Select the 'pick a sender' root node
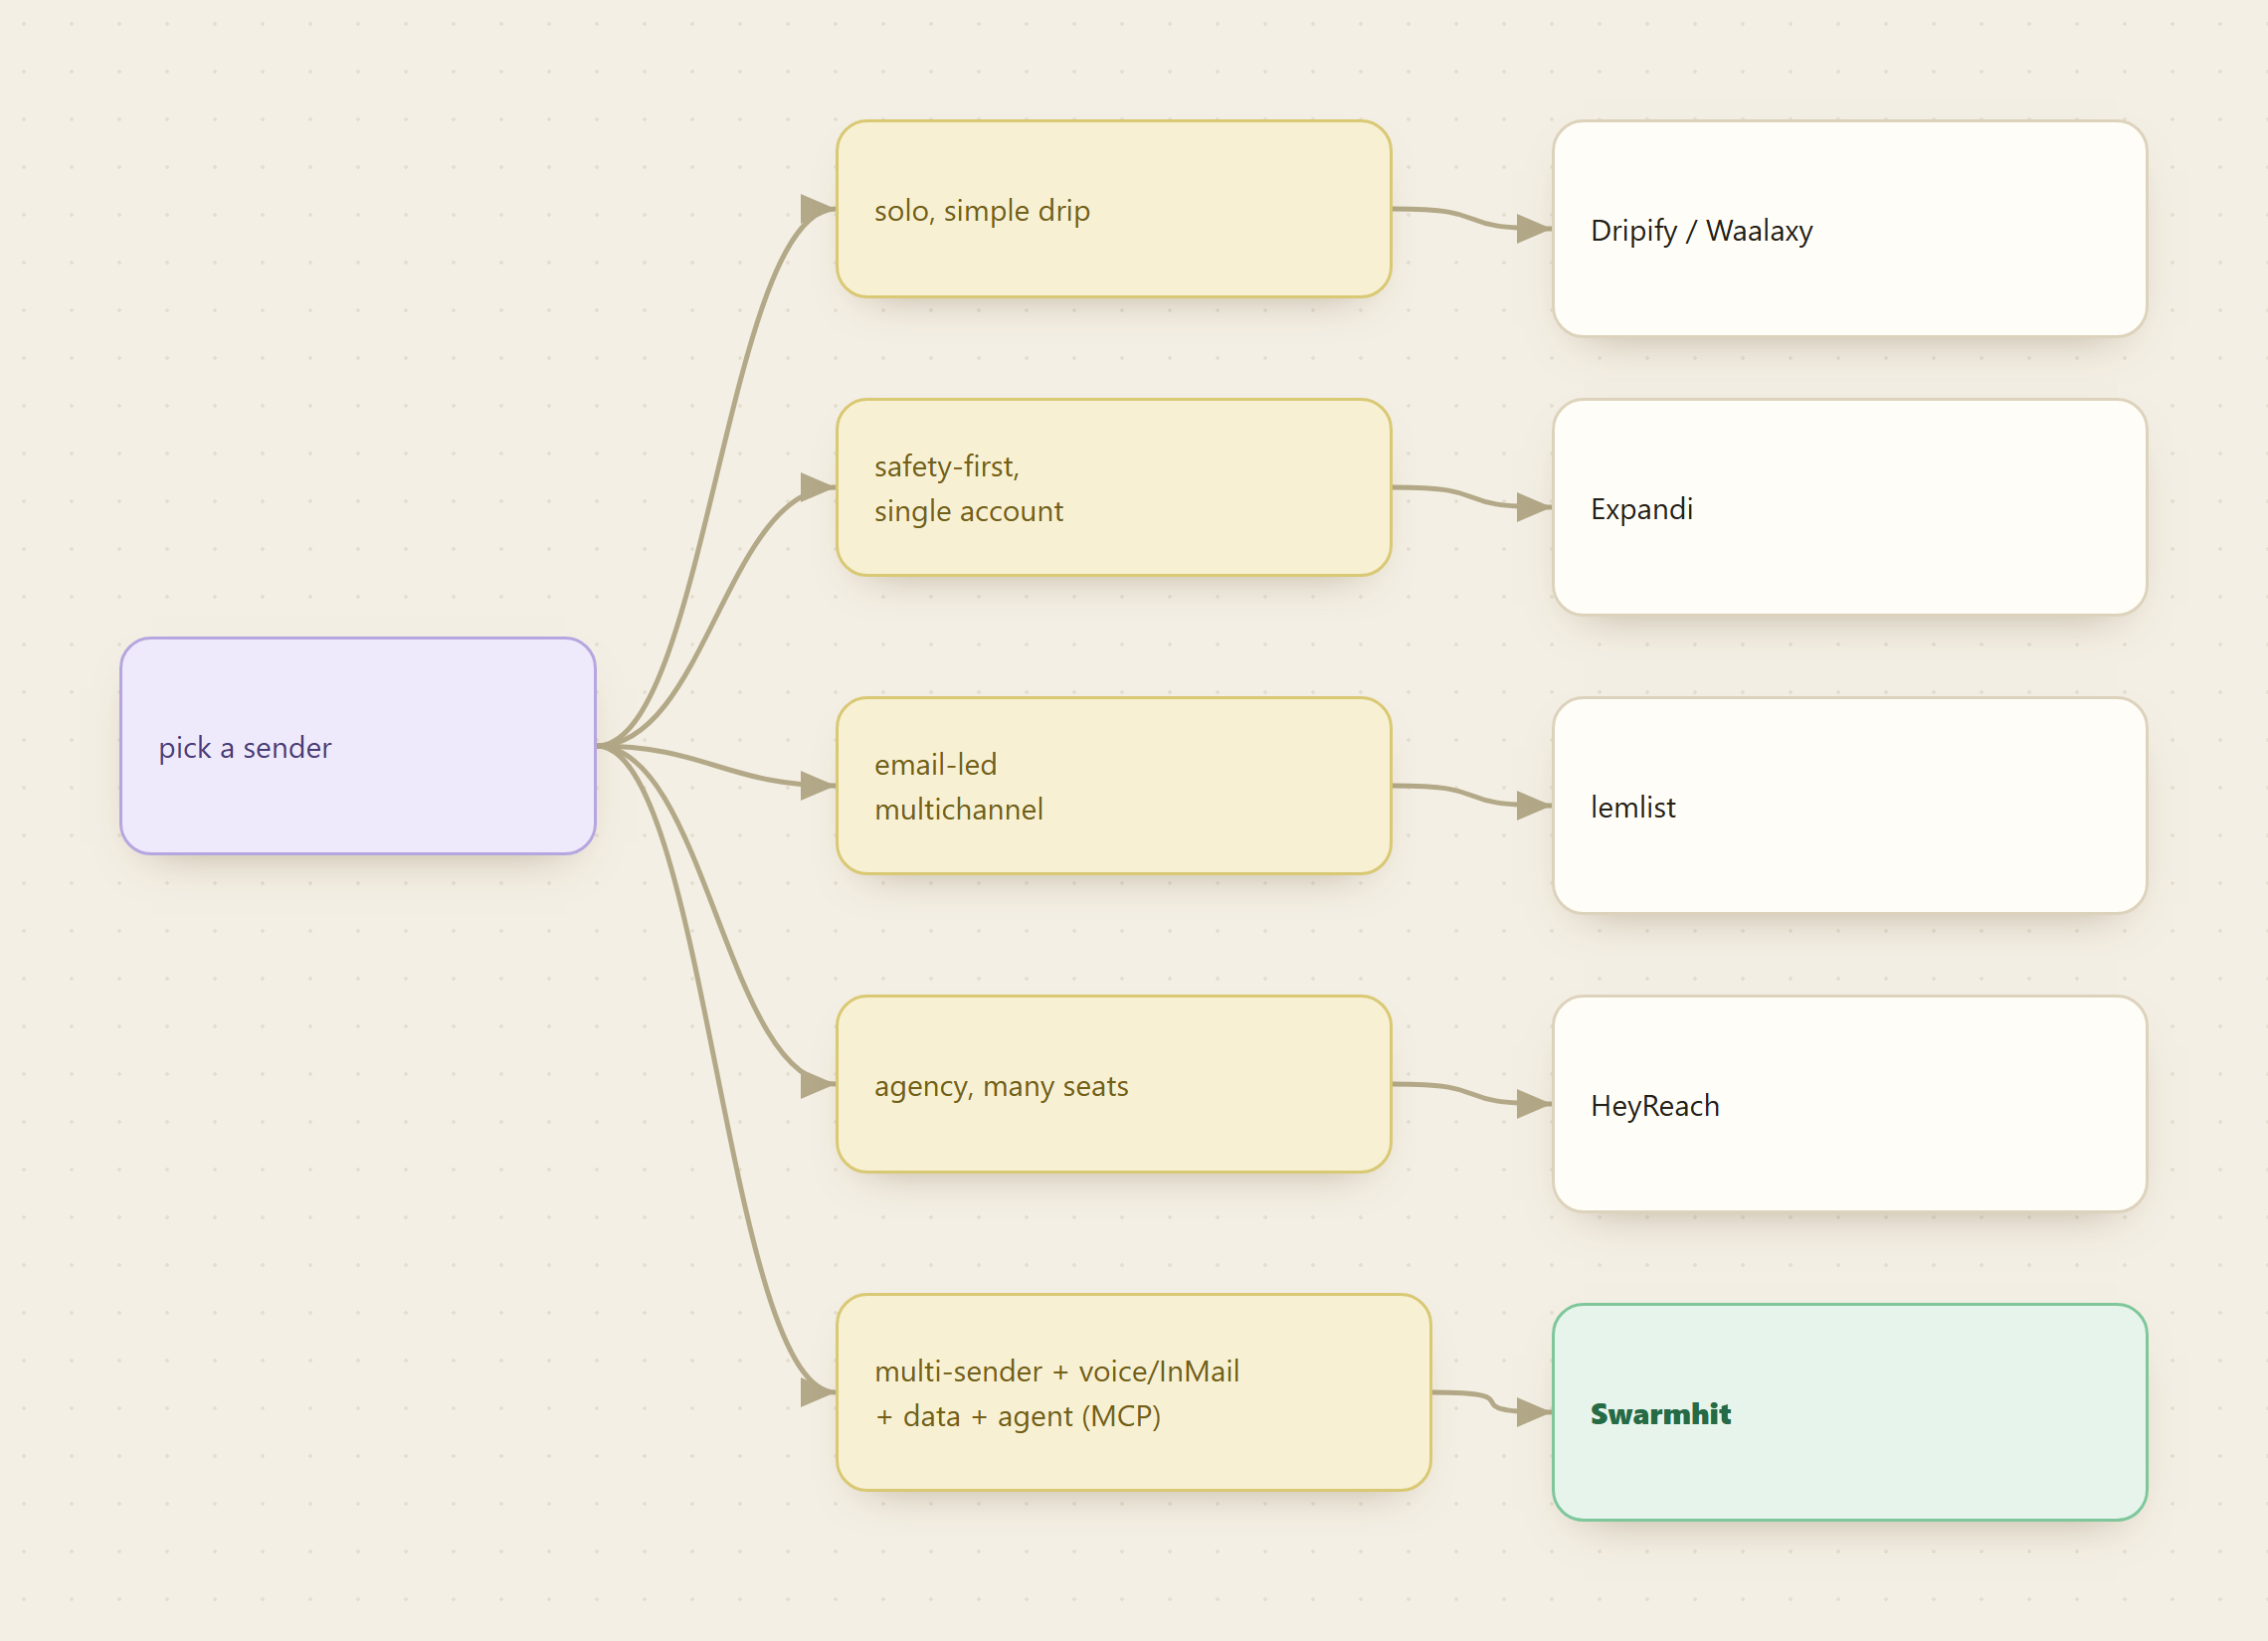 pyautogui.click(x=358, y=746)
